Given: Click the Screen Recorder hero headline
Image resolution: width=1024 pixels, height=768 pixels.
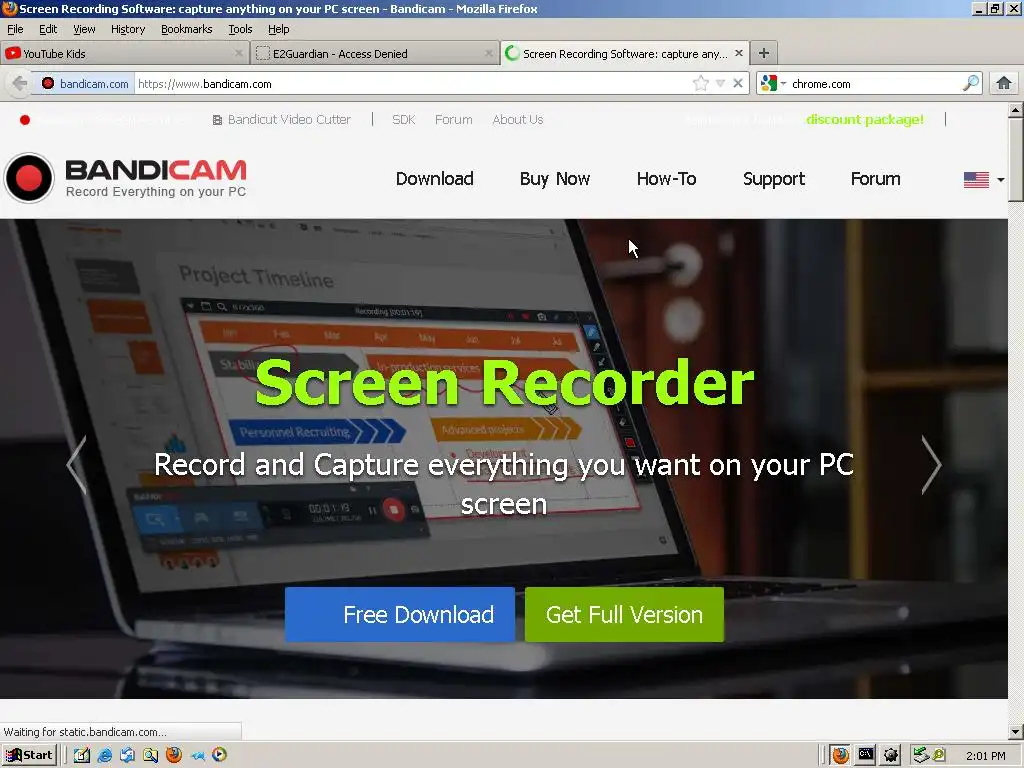Looking at the screenshot, I should click(504, 383).
